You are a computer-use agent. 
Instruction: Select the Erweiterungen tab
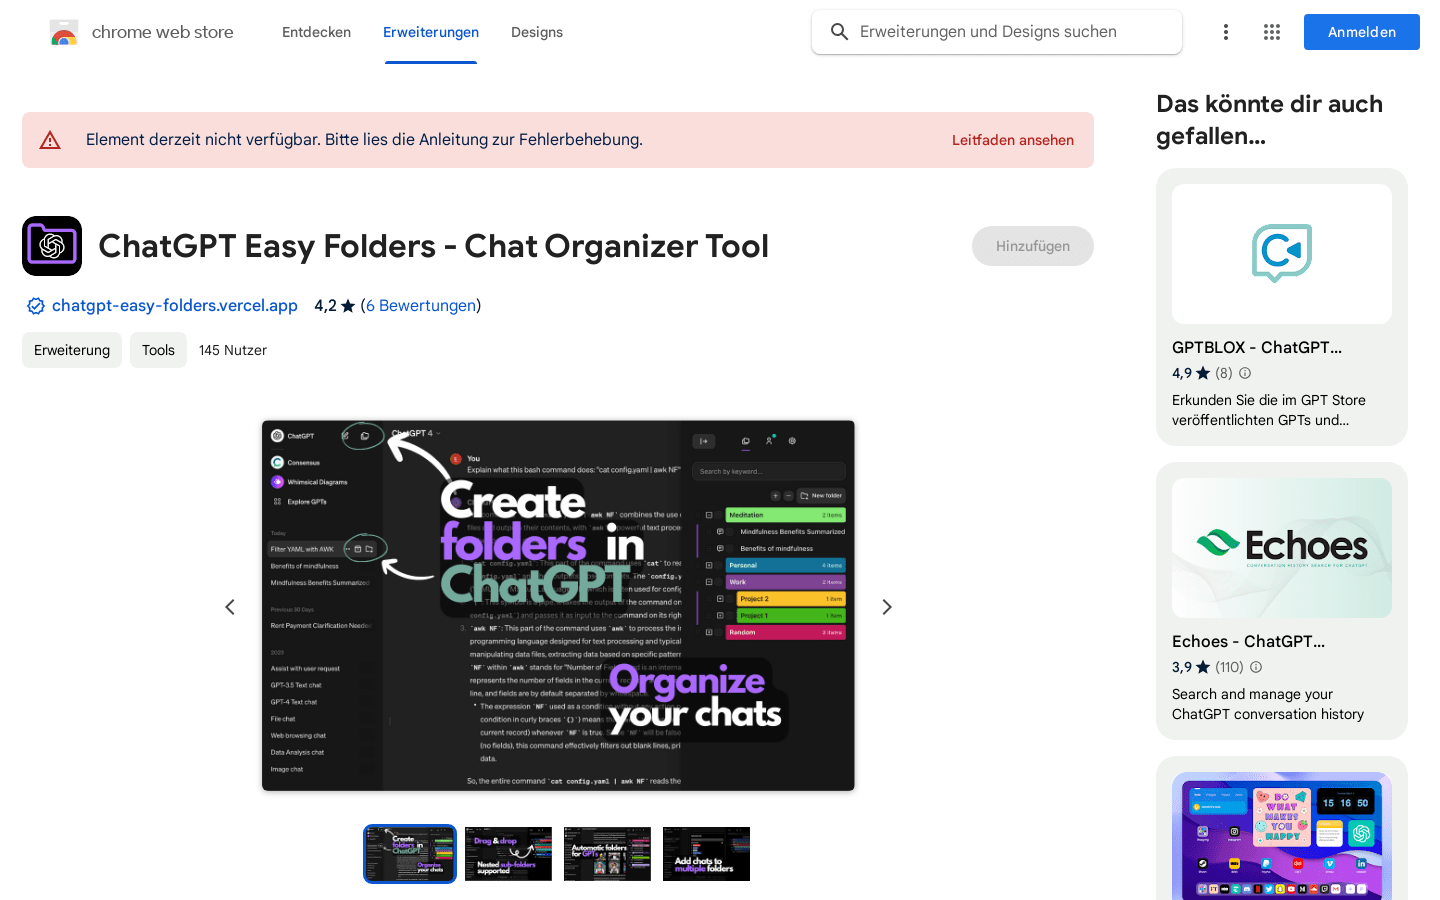431,32
